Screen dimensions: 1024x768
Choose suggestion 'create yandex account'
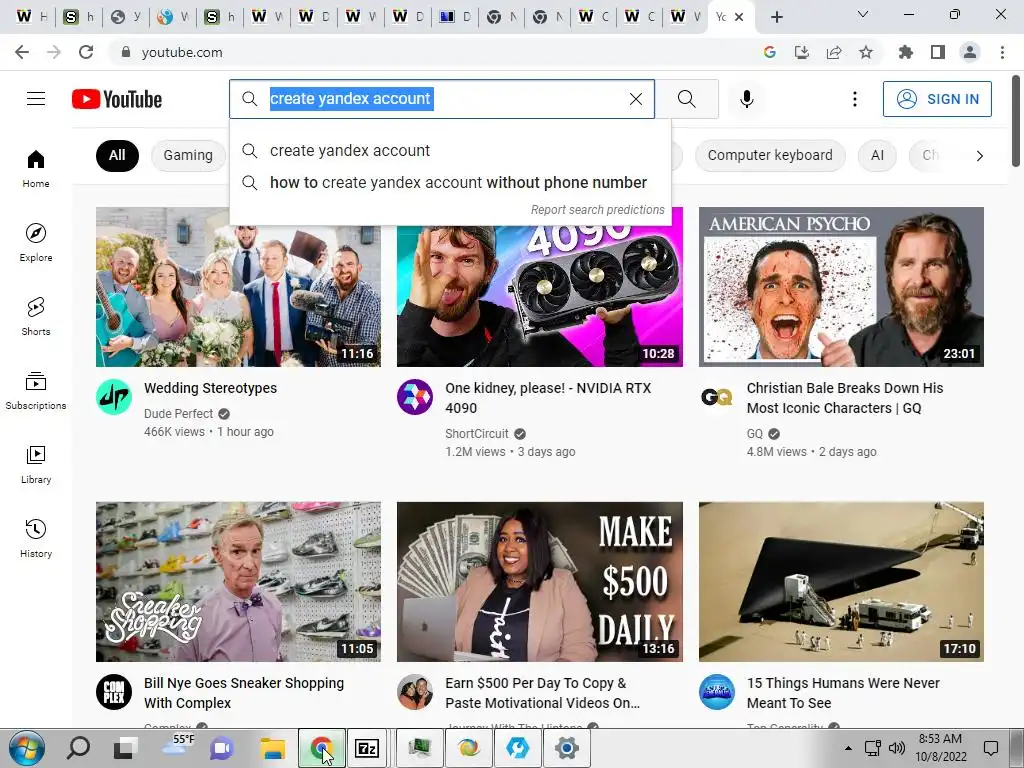click(x=450, y=150)
